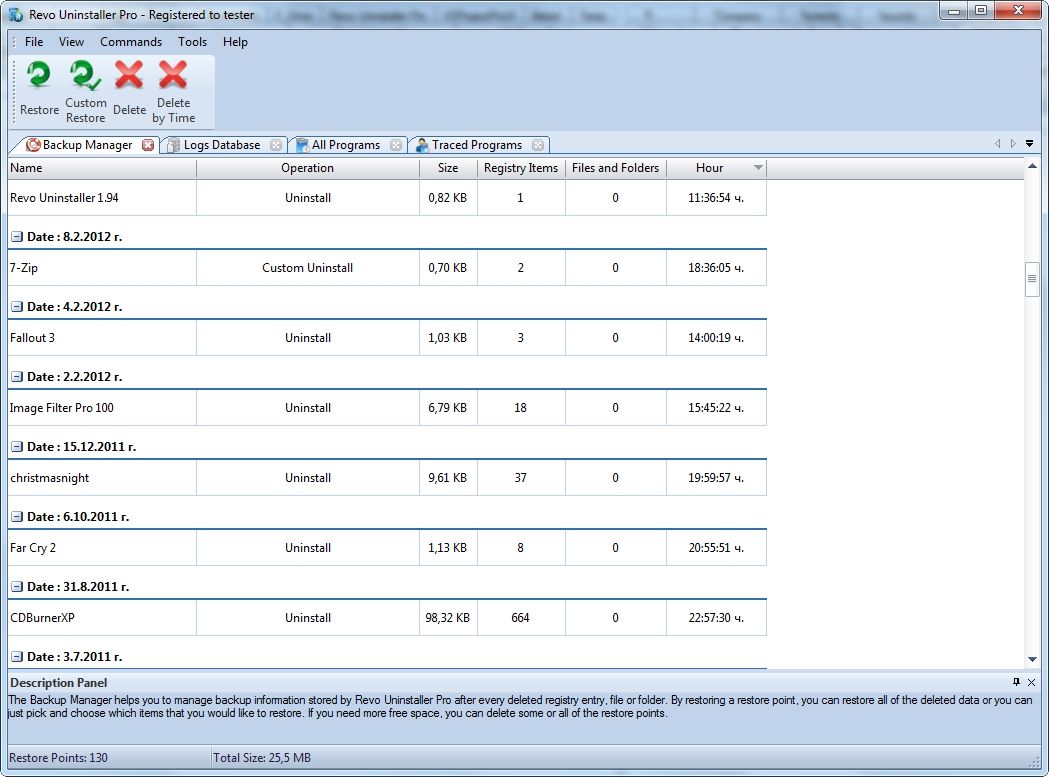Close the Description Panel
The width and height of the screenshot is (1049, 777).
[x=1031, y=683]
